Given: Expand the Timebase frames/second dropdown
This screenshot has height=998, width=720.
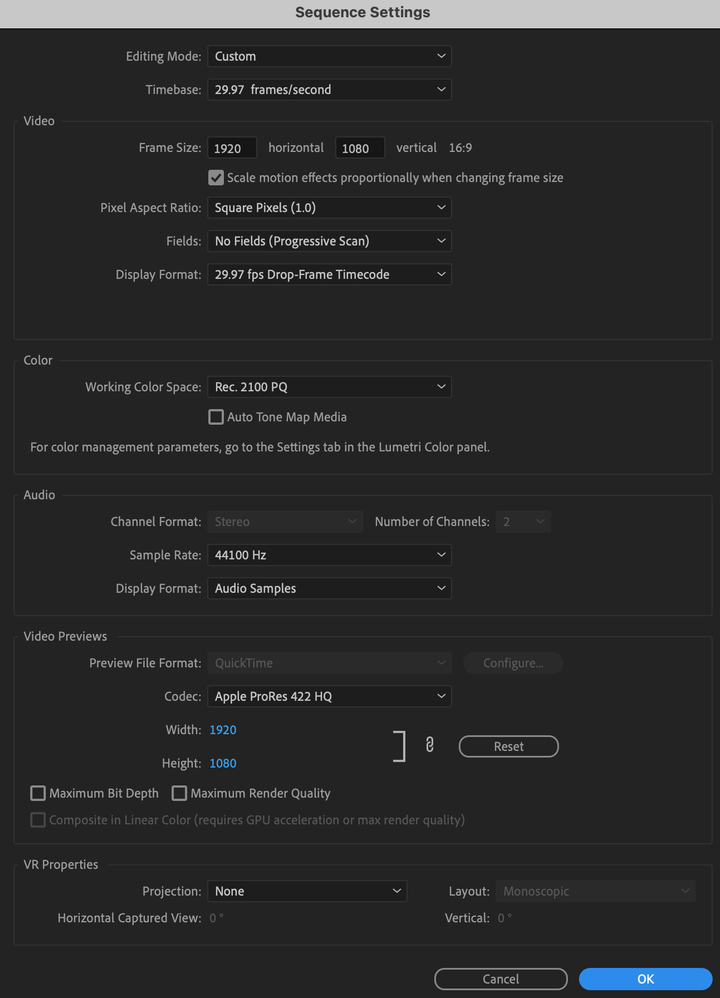Looking at the screenshot, I should [329, 90].
